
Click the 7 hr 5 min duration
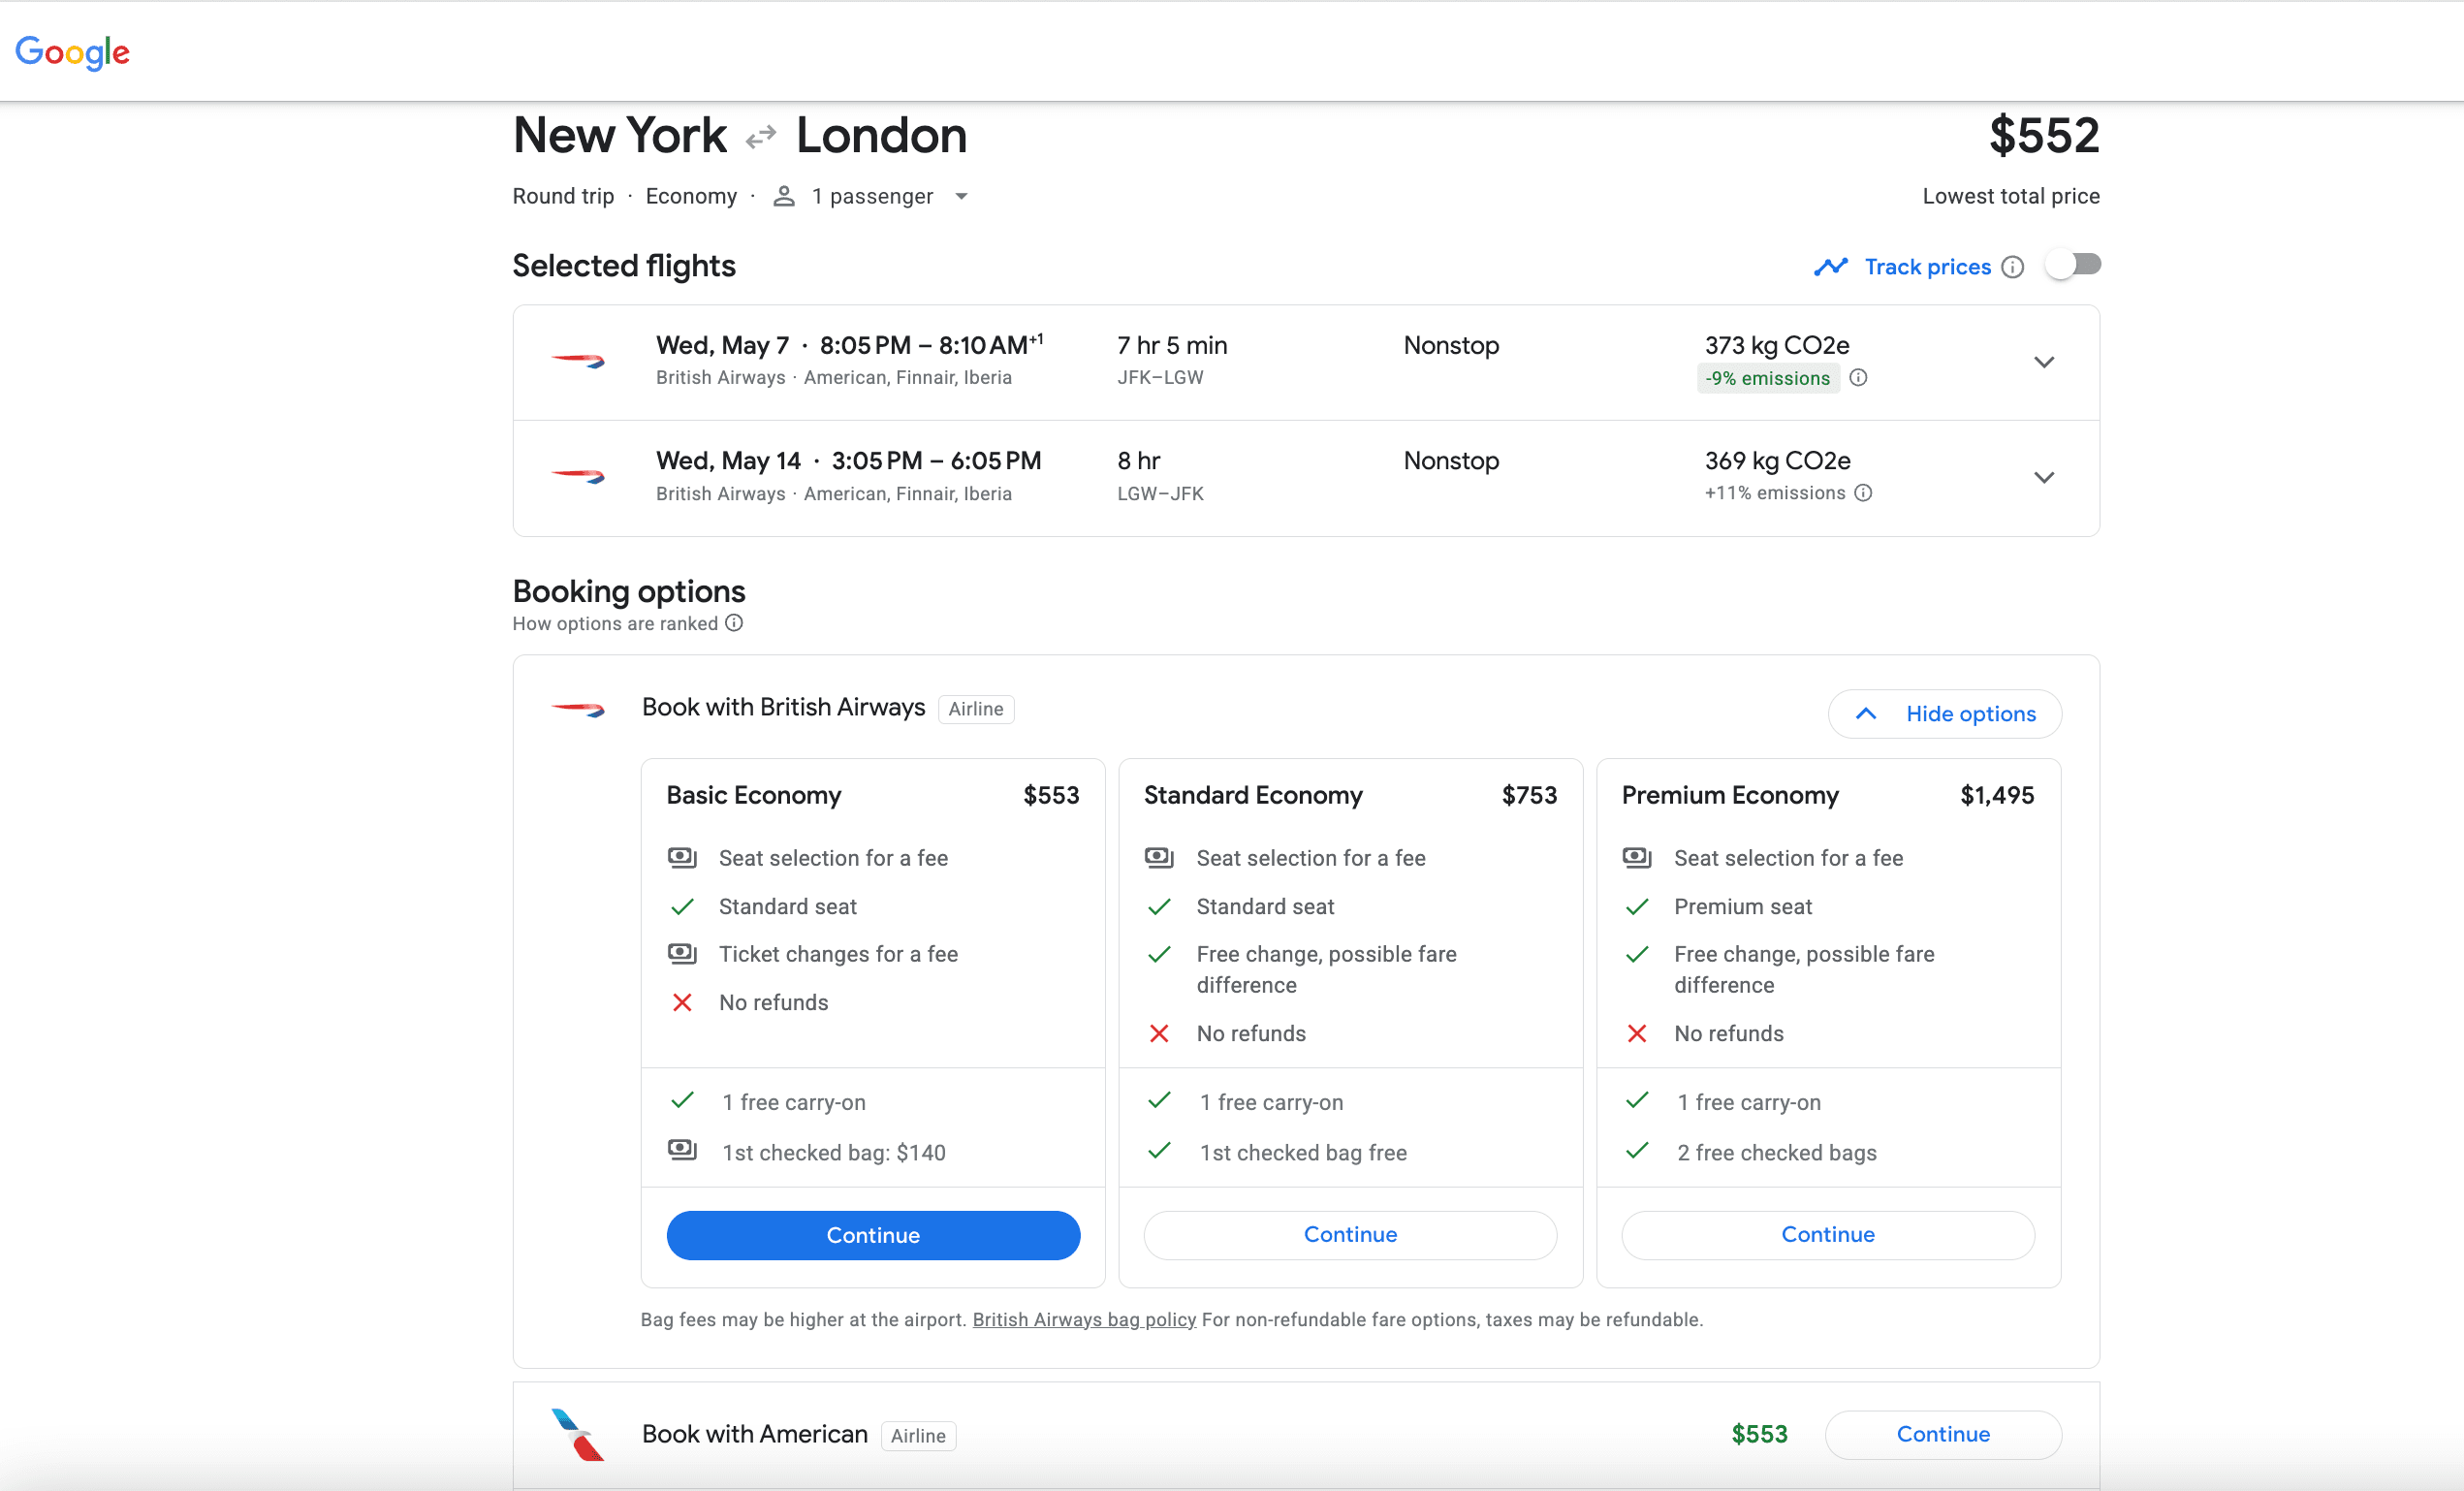point(1172,345)
